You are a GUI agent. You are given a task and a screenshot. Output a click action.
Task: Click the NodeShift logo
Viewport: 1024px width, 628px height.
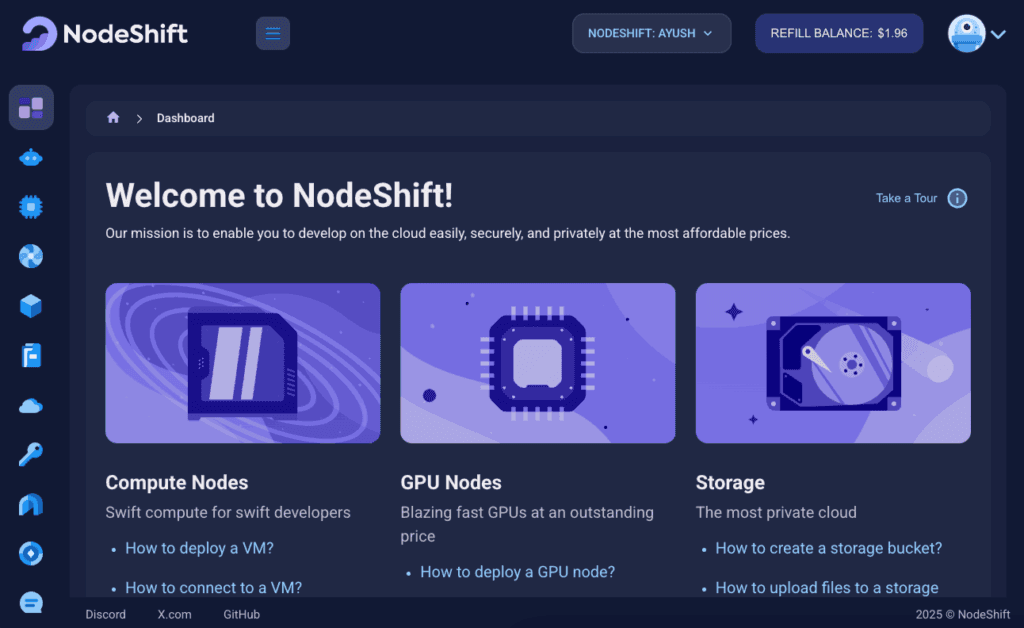104,33
